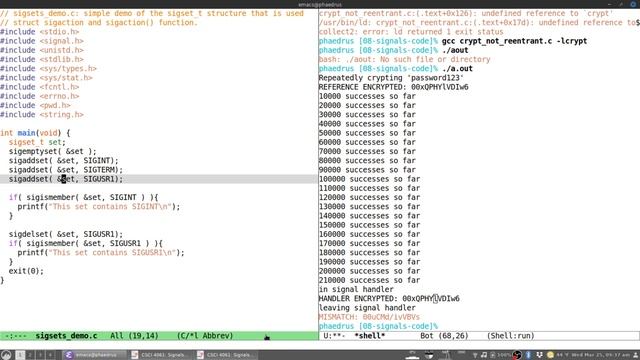Image resolution: width=640 pixels, height=360 pixels.
Task: Focus the emacs@phaedrus taskbar button
Action: [x=93, y=355]
